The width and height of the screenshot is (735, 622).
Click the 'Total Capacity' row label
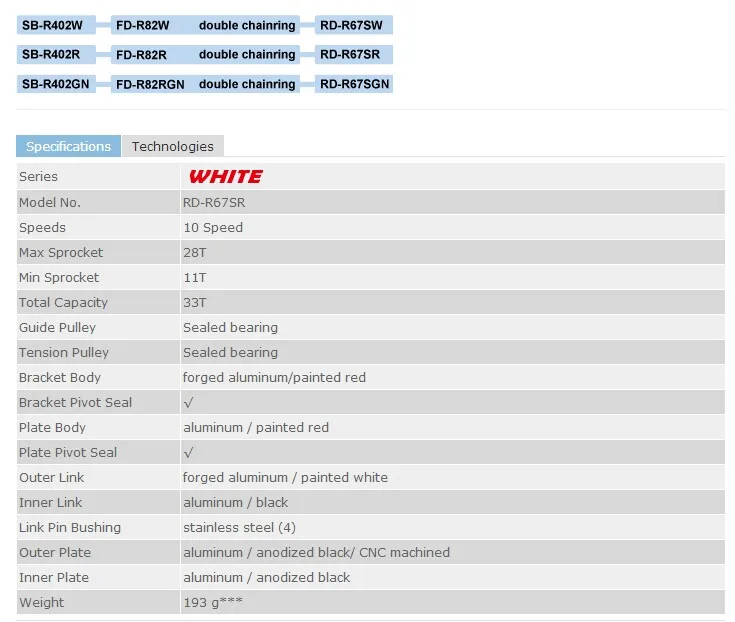coord(63,303)
